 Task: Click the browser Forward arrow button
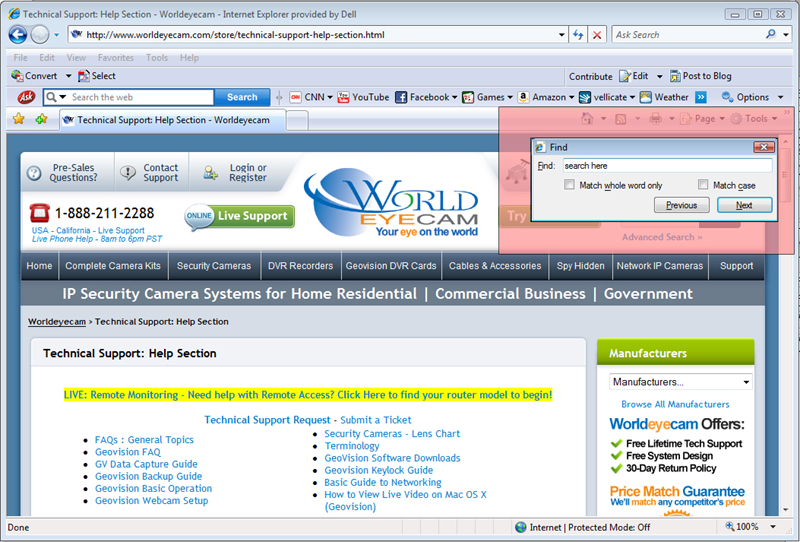tap(40, 35)
